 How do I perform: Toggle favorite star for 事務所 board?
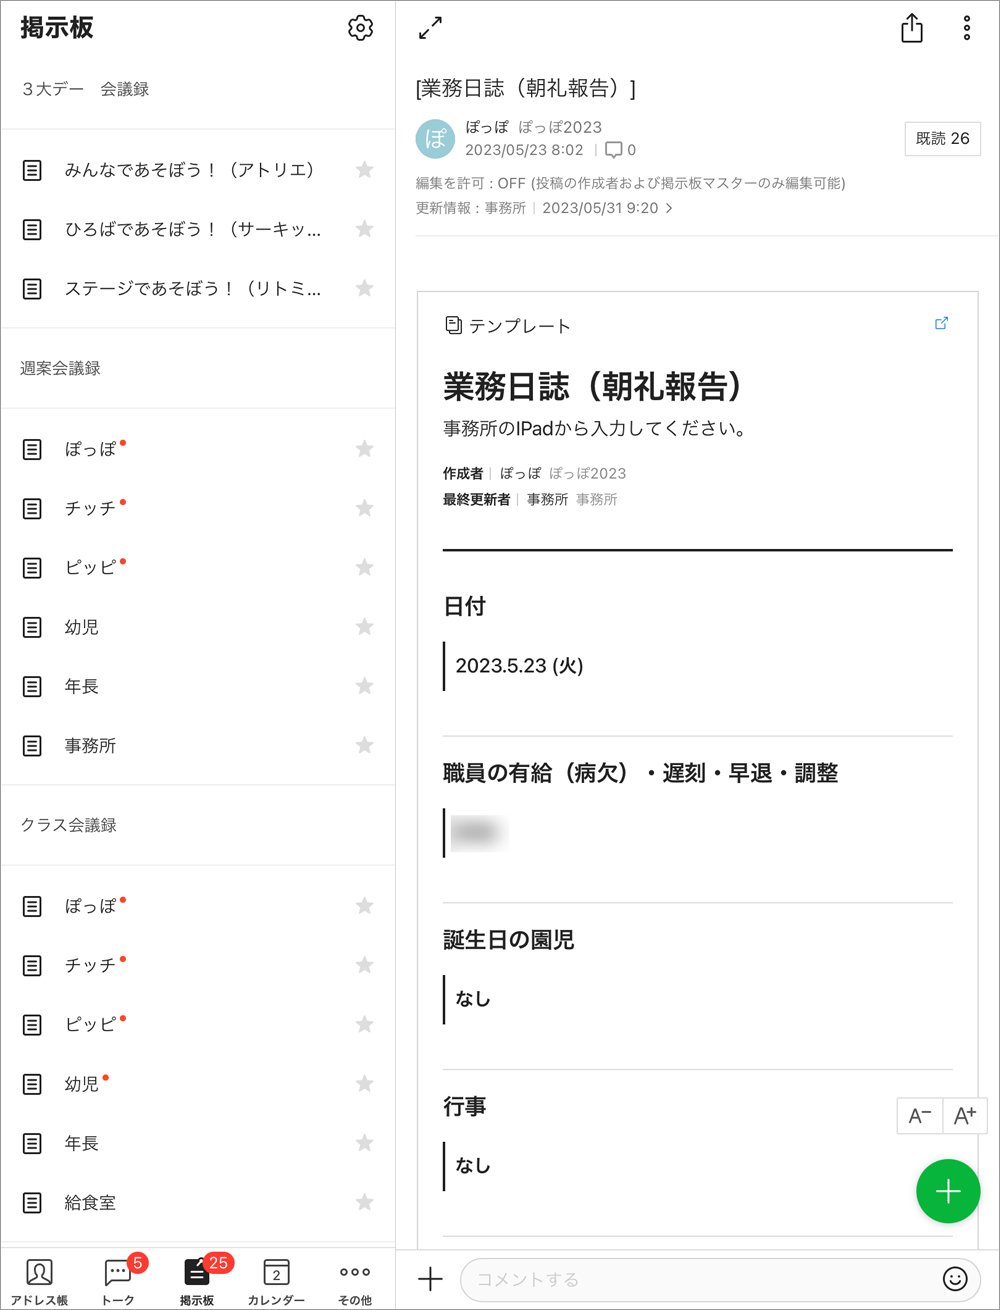(364, 745)
